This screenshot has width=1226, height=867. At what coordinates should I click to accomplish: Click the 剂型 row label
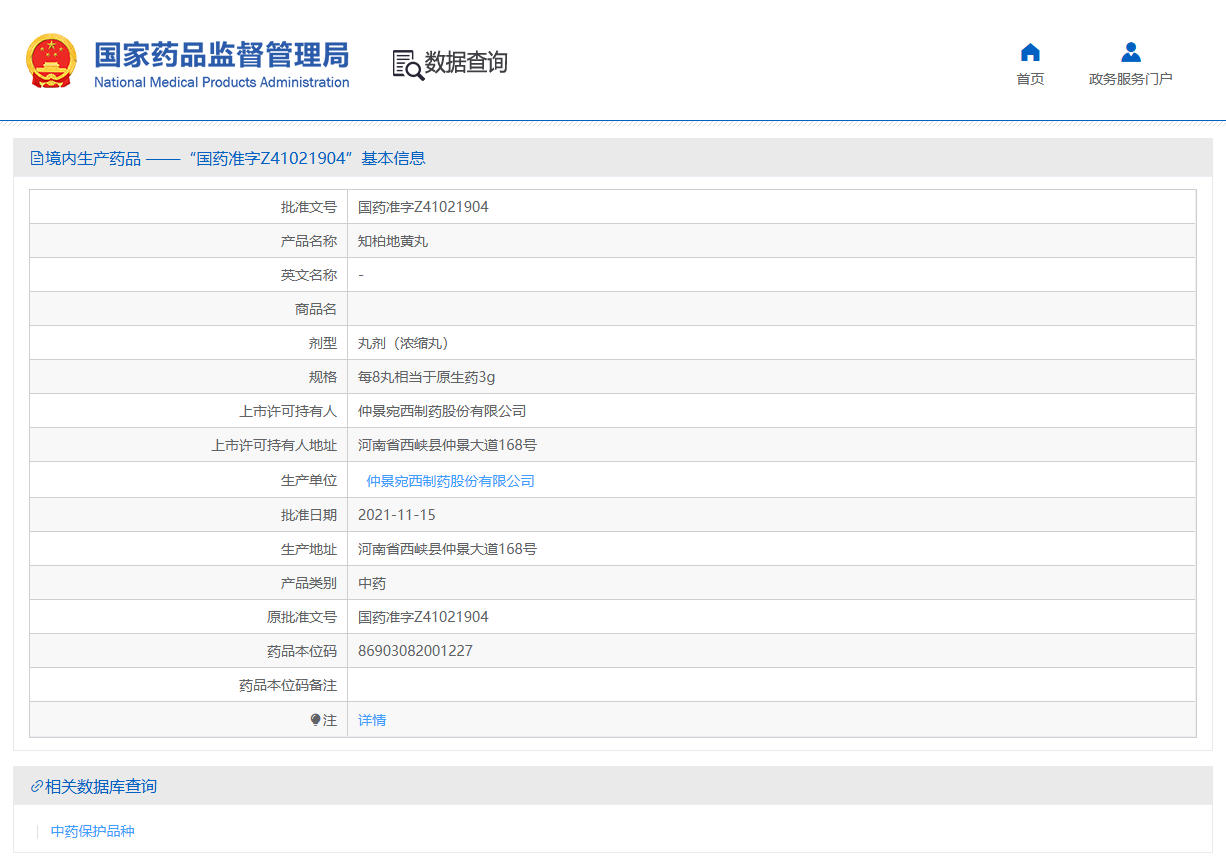pyautogui.click(x=323, y=343)
